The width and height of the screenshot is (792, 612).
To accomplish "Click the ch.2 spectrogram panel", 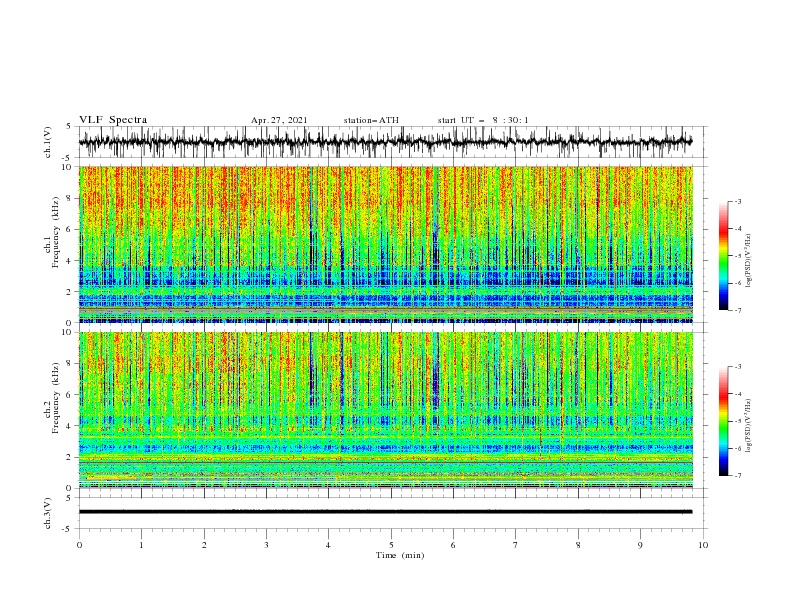I will 385,410.
